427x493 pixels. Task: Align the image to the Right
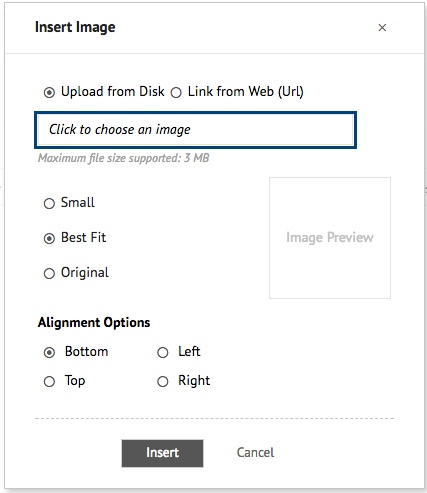coord(162,381)
